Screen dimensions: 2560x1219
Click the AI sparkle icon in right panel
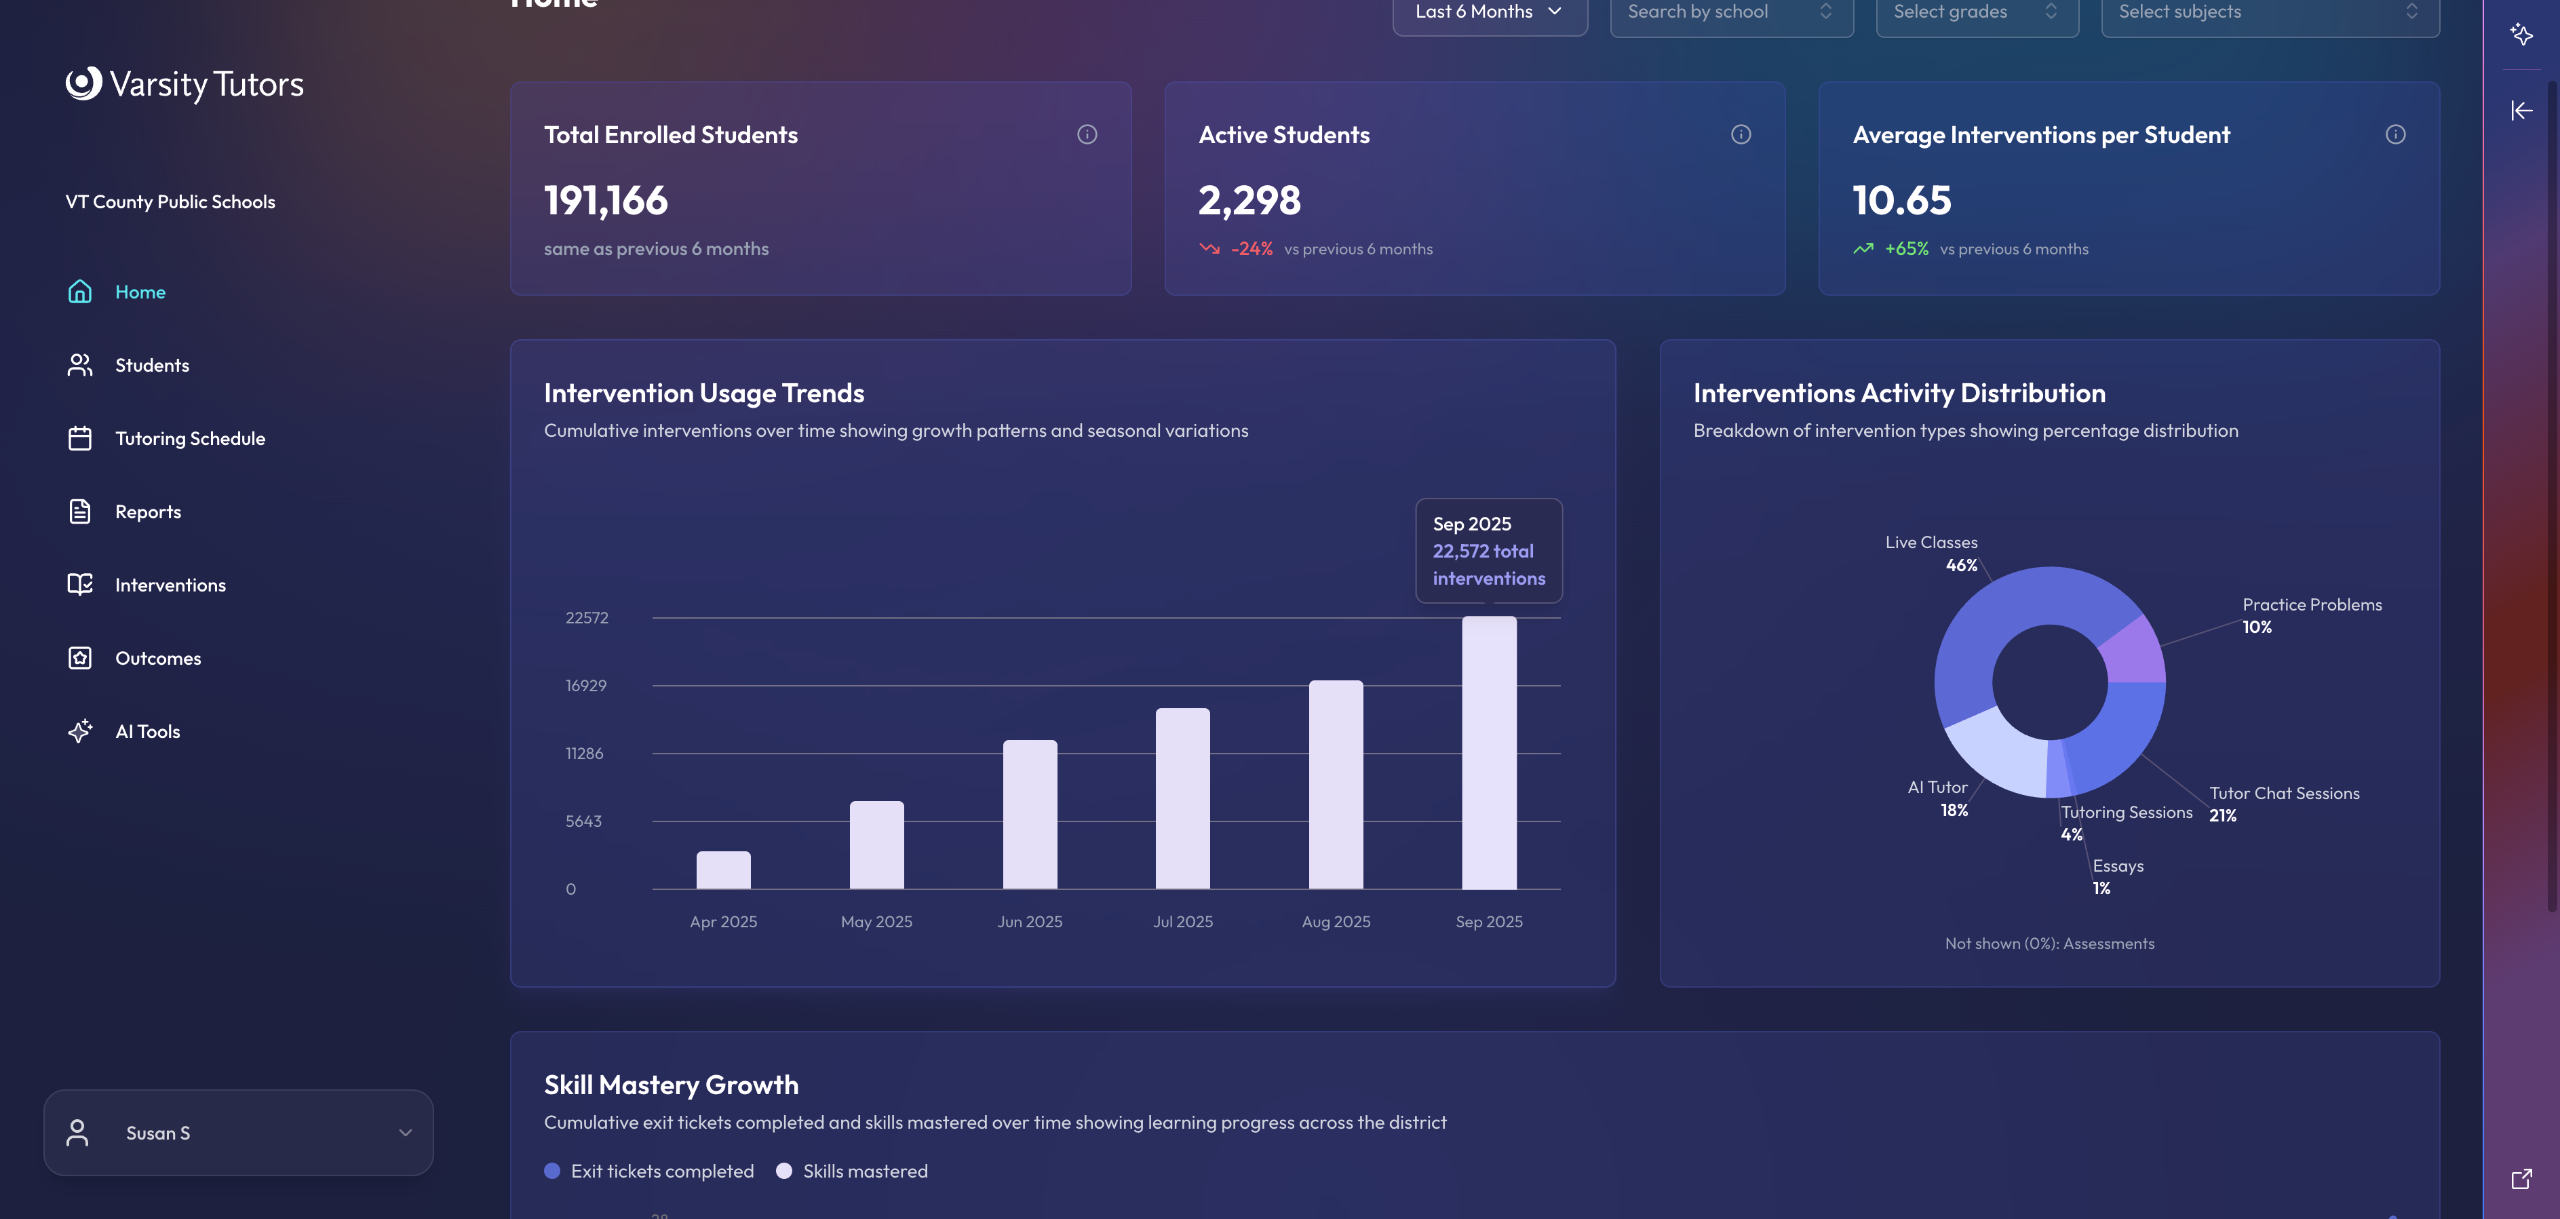[x=2521, y=35]
